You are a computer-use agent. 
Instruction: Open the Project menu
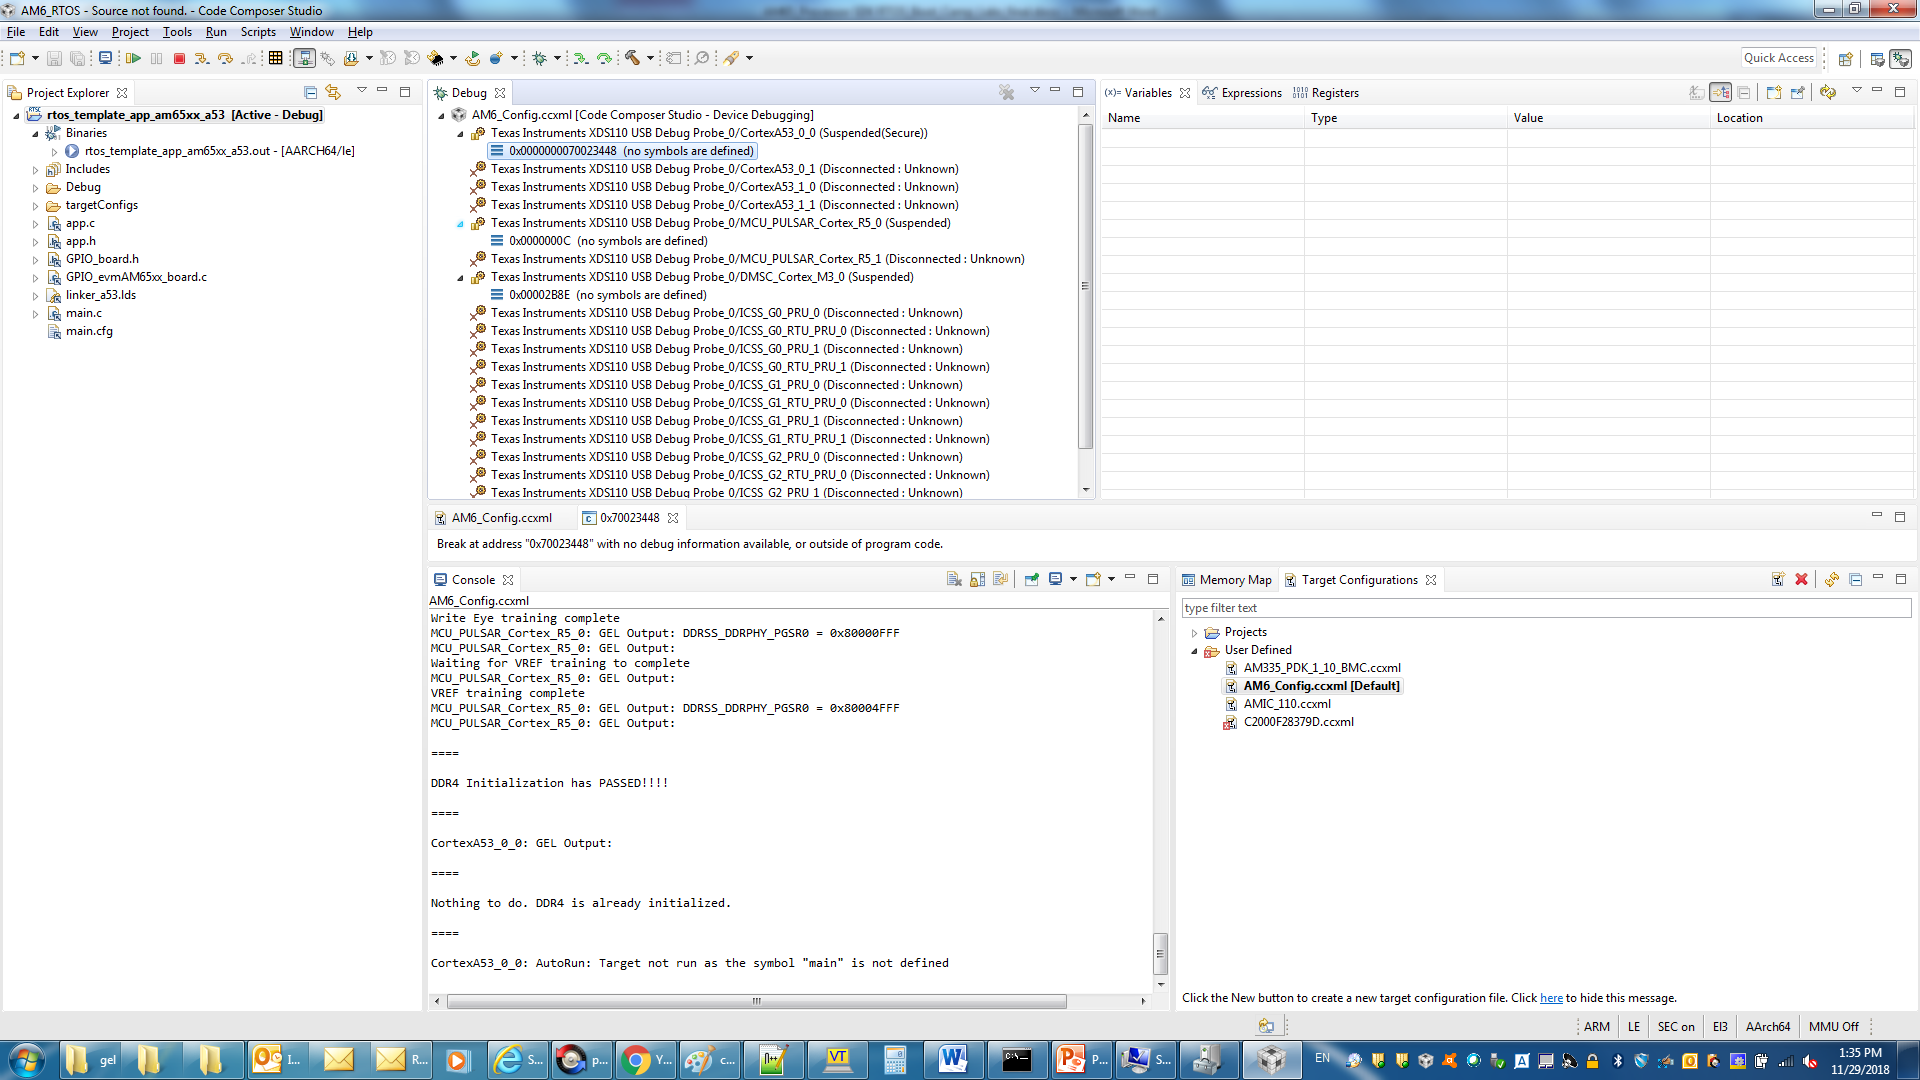(x=130, y=32)
